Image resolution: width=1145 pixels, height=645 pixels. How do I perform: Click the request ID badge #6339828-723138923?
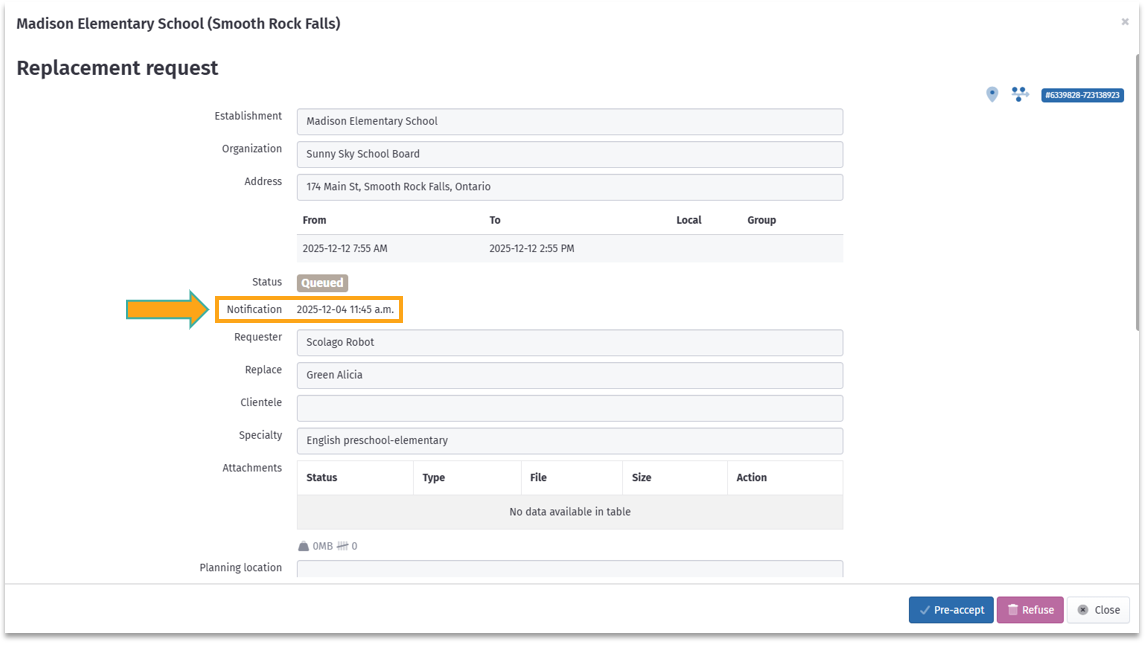coord(1082,95)
